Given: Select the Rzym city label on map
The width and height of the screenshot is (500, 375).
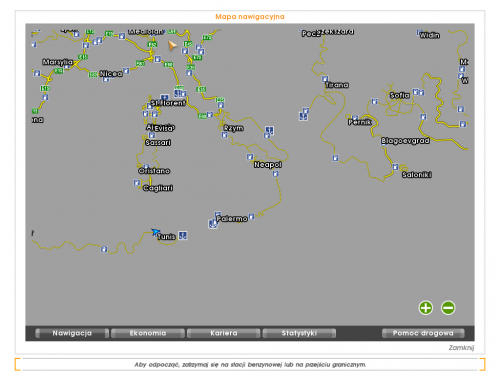Looking at the screenshot, I should pyautogui.click(x=233, y=128).
